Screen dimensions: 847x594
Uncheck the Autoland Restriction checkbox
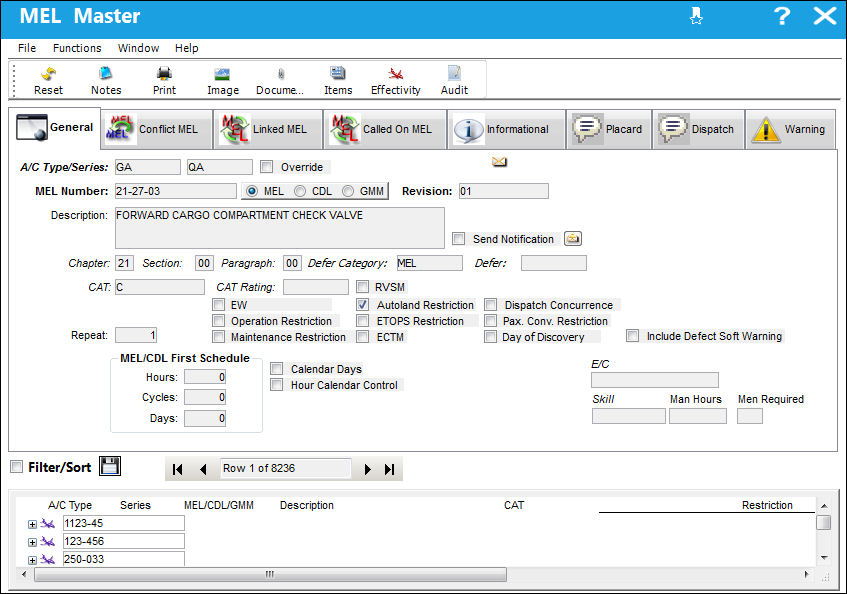pyautogui.click(x=362, y=305)
